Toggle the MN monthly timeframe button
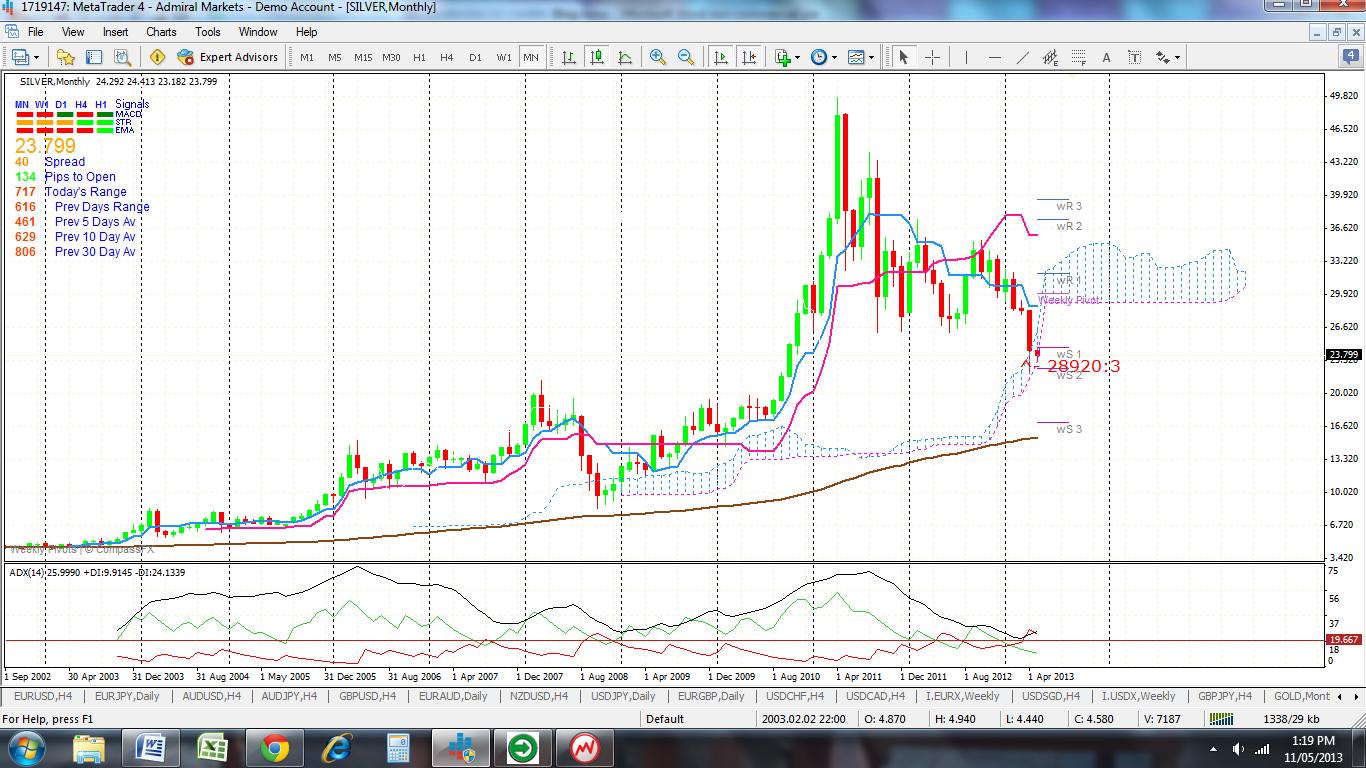This screenshot has width=1366, height=768. pos(531,57)
